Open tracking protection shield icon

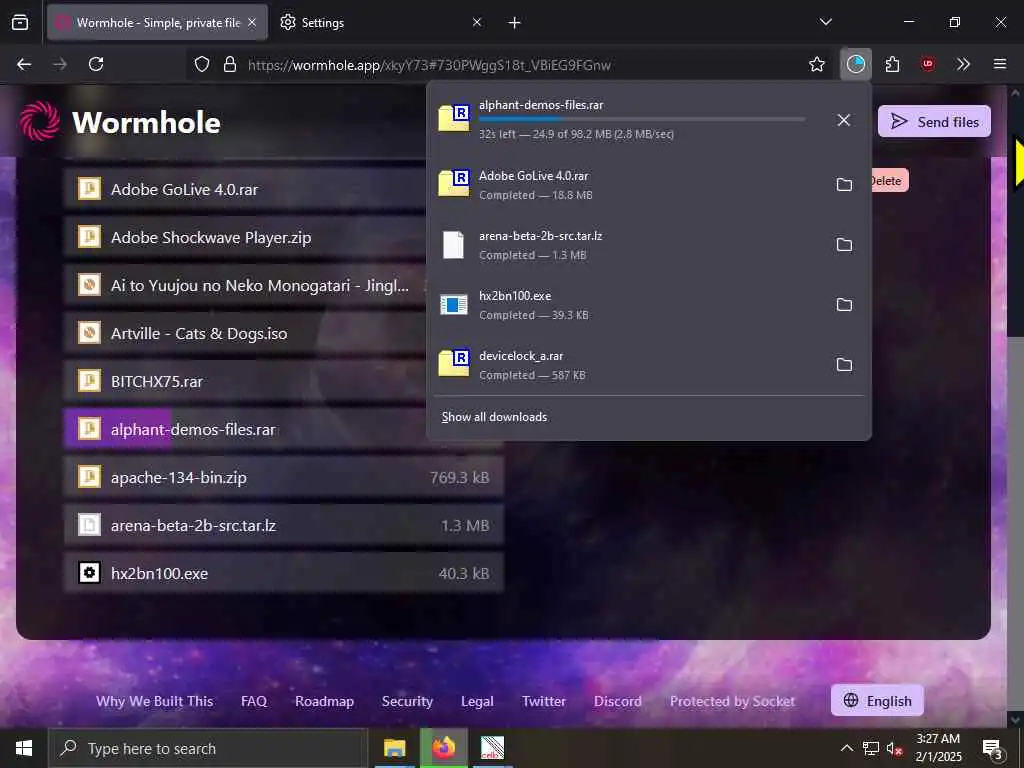pyautogui.click(x=202, y=65)
